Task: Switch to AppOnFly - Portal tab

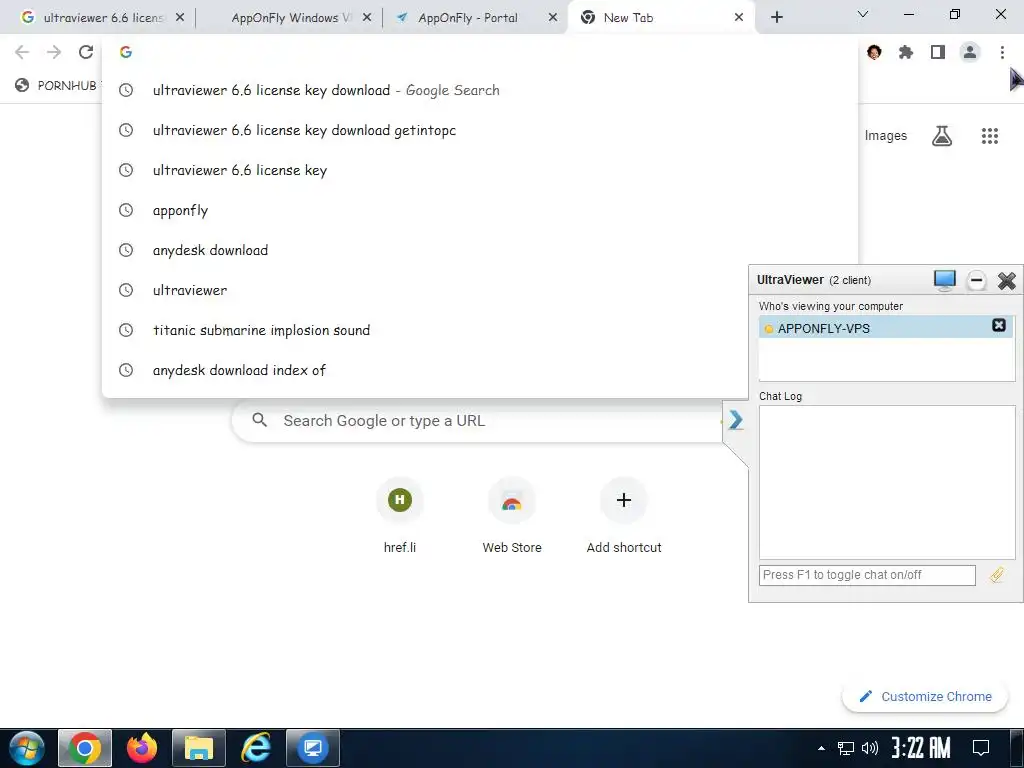Action: tap(468, 18)
